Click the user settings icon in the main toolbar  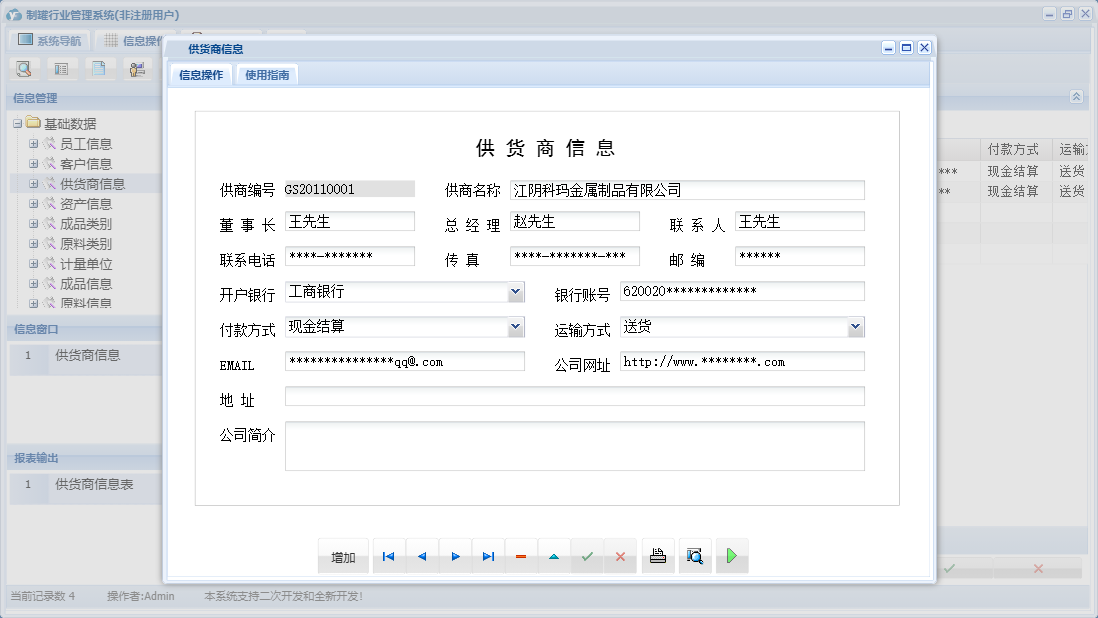[x=137, y=69]
